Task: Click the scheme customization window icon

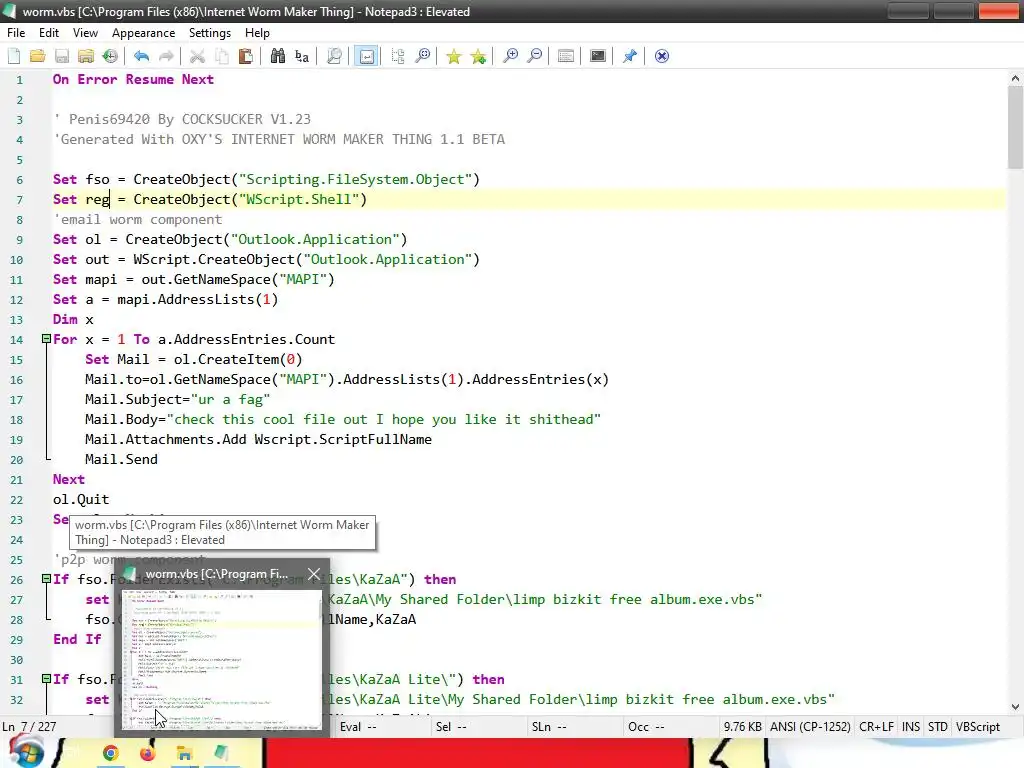Action: click(566, 56)
